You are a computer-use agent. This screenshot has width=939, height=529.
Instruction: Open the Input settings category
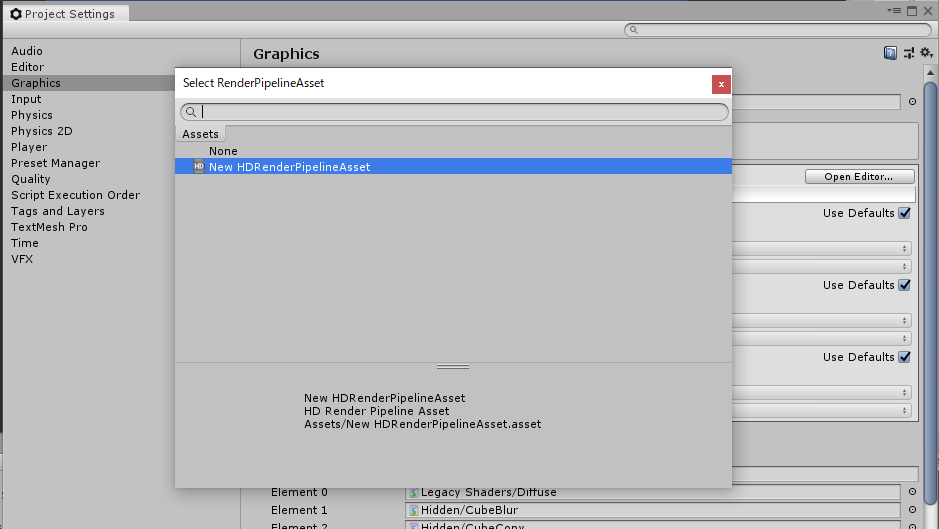26,99
